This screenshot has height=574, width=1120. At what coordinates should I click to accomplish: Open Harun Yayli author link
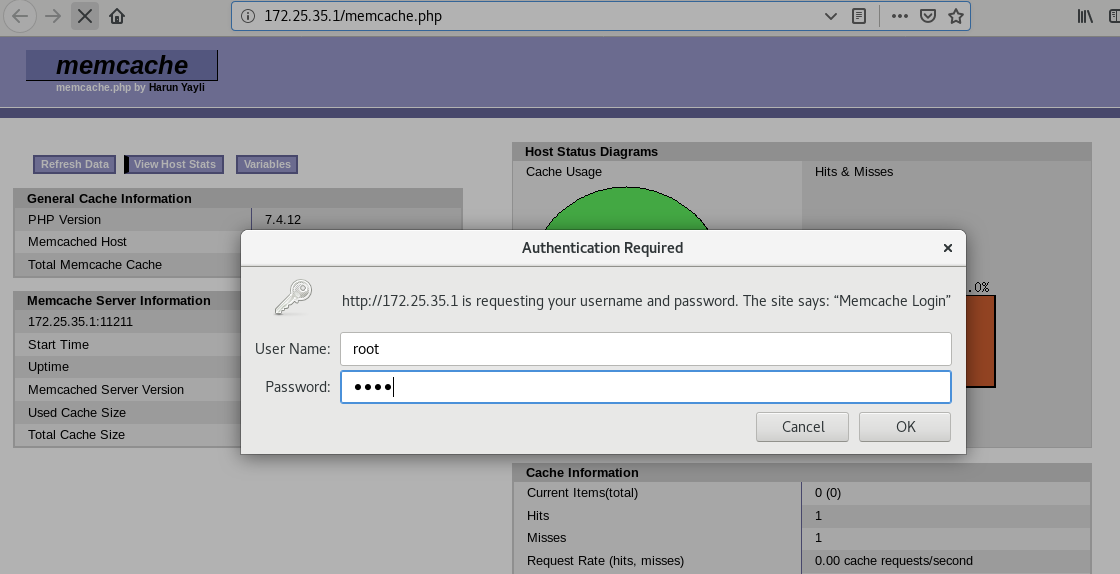[x=176, y=87]
